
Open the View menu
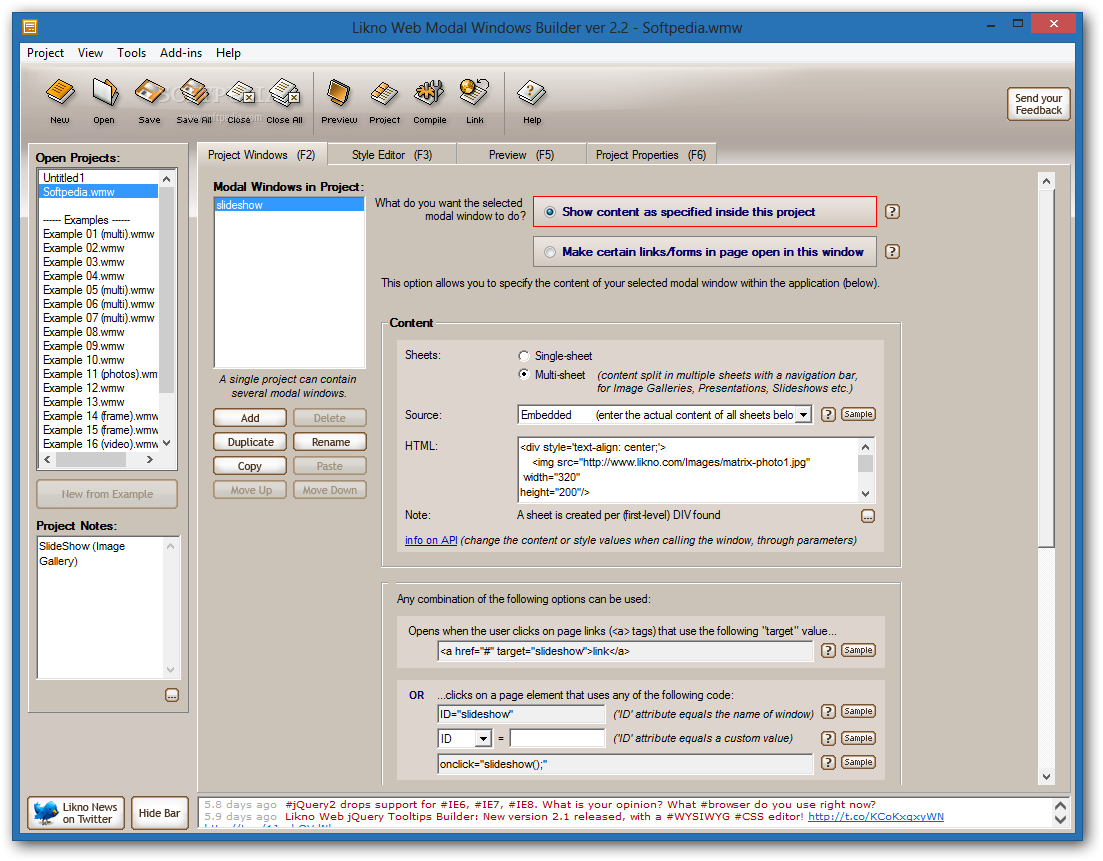coord(90,53)
